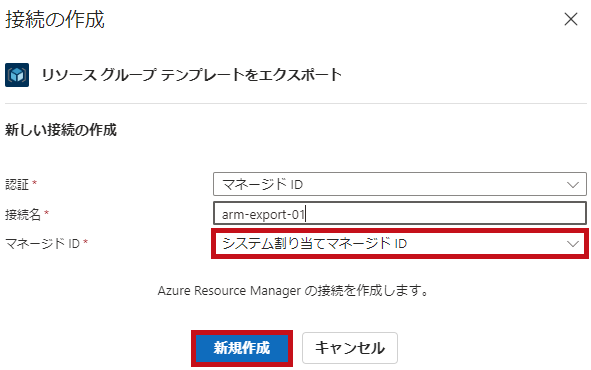Click the 認証 field label

(x=17, y=185)
